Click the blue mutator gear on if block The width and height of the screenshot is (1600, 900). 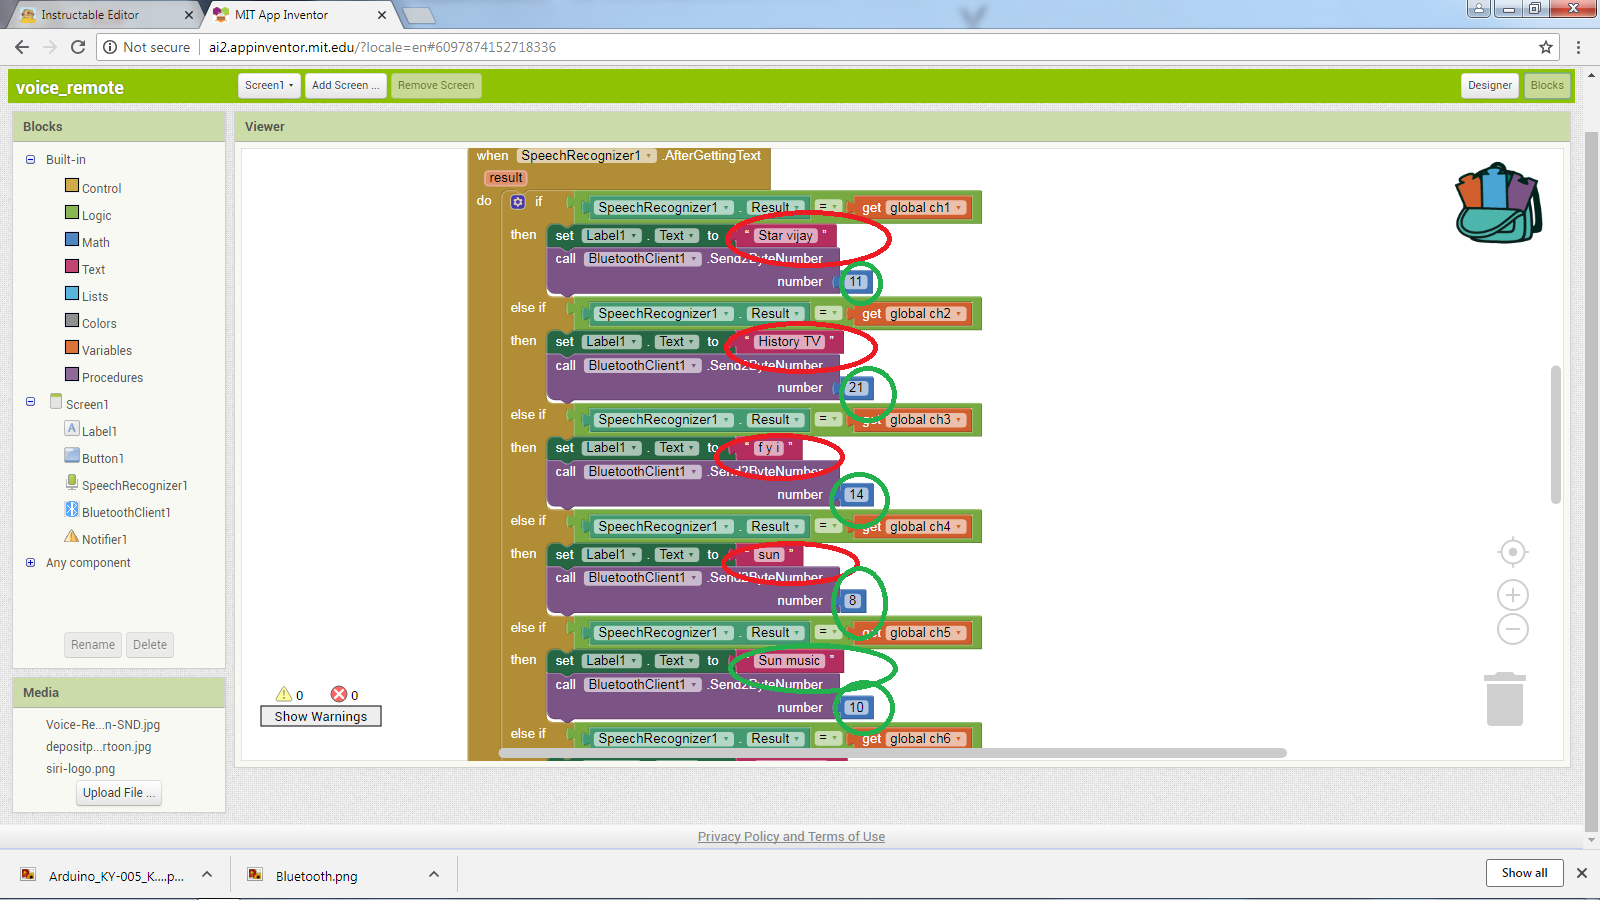pos(518,202)
